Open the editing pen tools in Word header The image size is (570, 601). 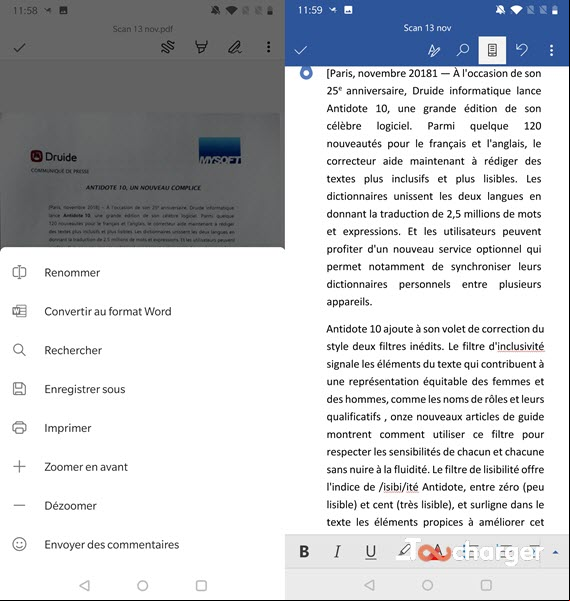(x=434, y=50)
